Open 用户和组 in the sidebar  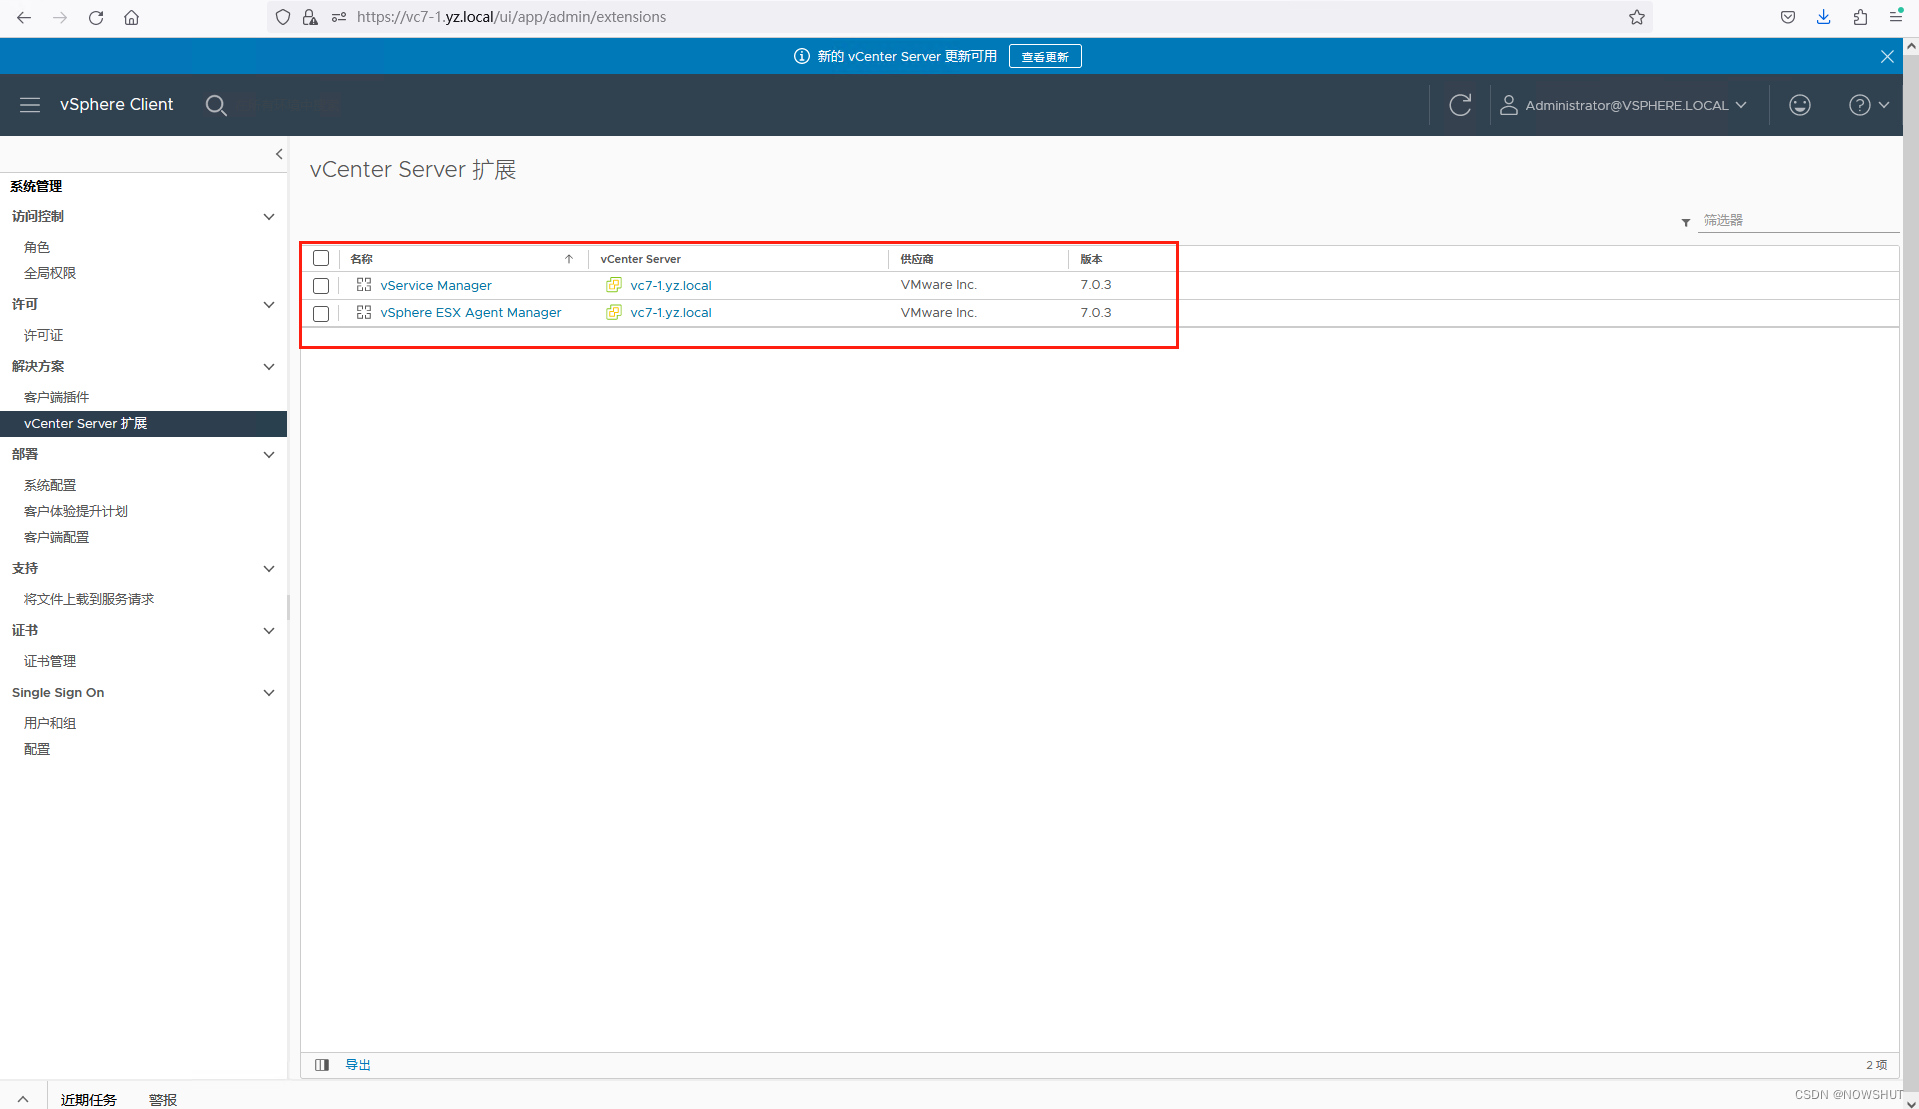click(x=50, y=723)
